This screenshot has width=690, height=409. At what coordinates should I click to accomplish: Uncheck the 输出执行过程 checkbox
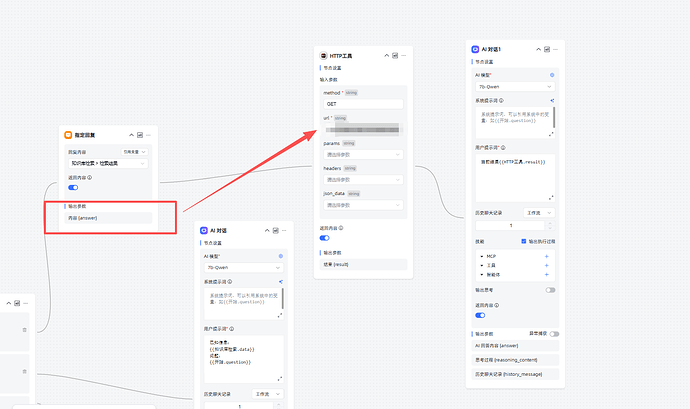(523, 241)
